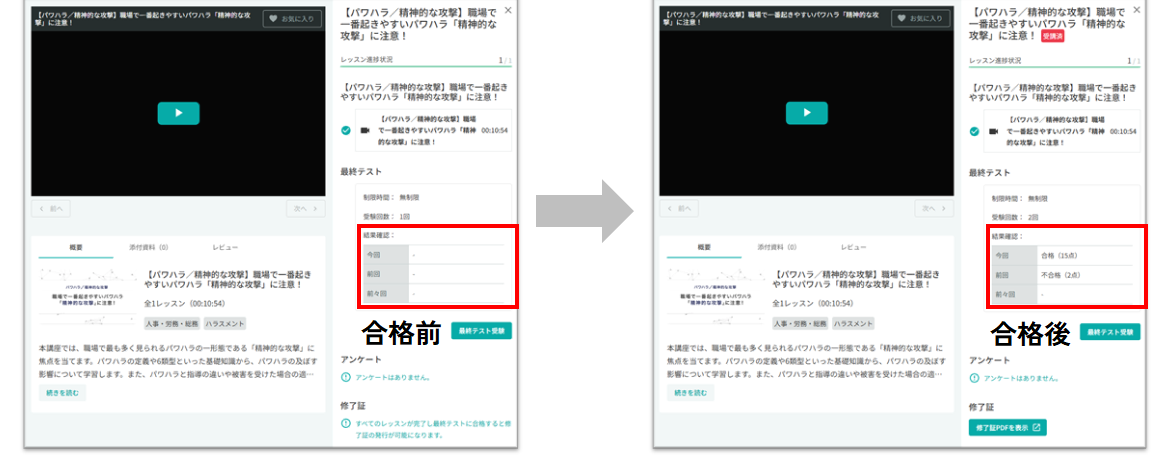Click 不合格（2点）result in right screenshot
The width and height of the screenshot is (1174, 472).
(1061, 275)
